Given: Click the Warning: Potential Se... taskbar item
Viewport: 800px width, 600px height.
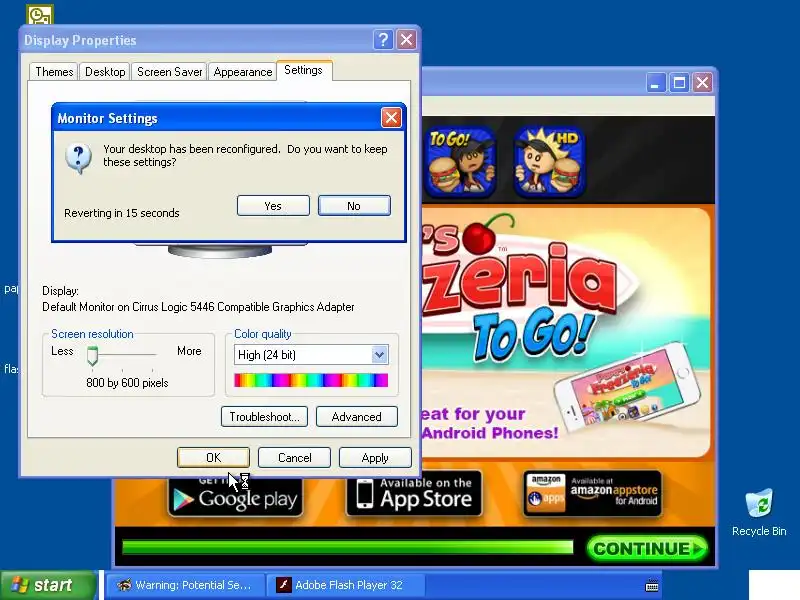Looking at the screenshot, I should (186, 585).
